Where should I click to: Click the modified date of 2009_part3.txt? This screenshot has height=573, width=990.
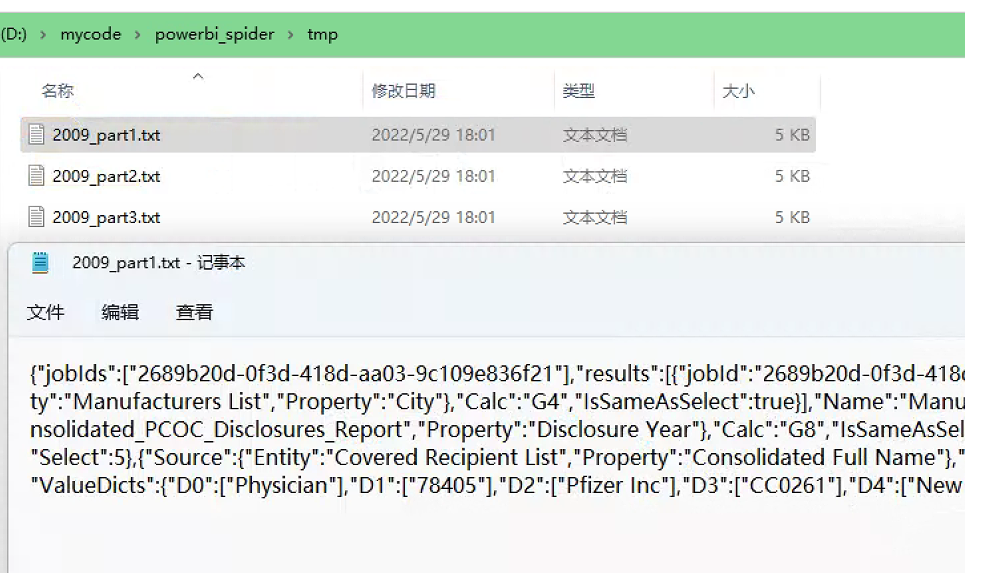pyautogui.click(x=433, y=216)
